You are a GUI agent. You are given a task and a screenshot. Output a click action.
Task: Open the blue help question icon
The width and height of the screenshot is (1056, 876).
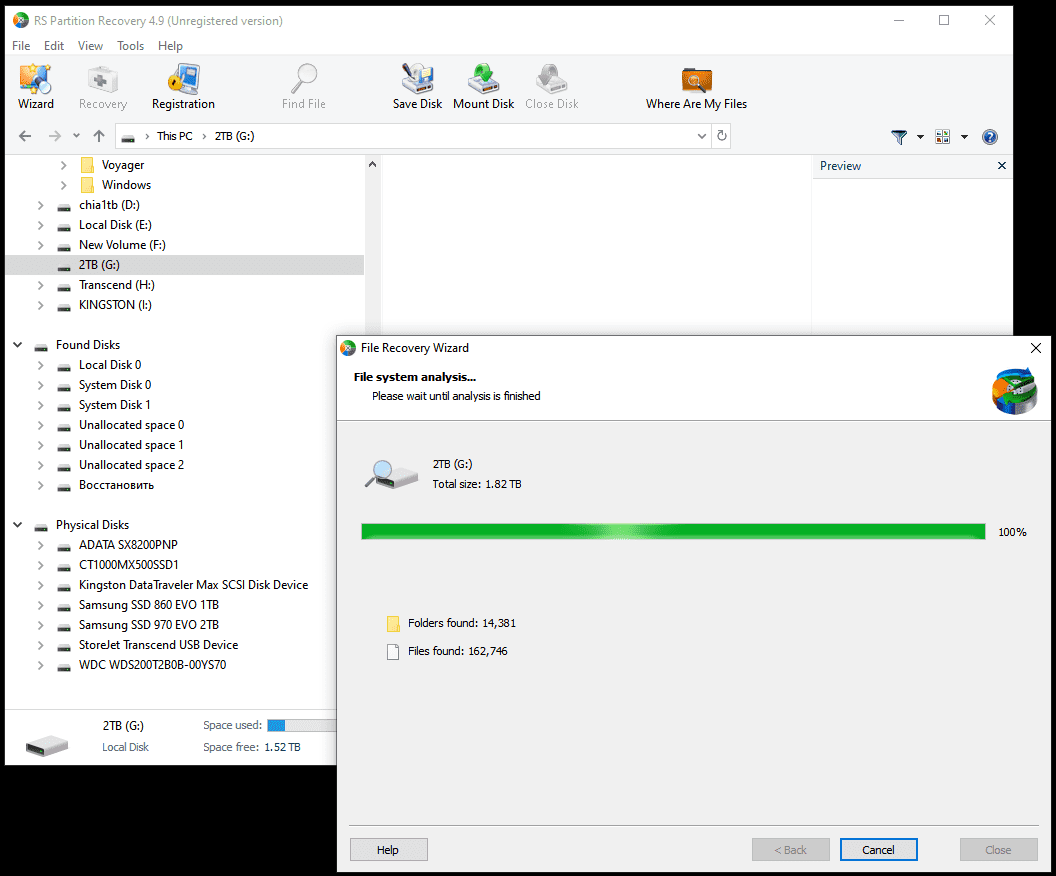[989, 137]
